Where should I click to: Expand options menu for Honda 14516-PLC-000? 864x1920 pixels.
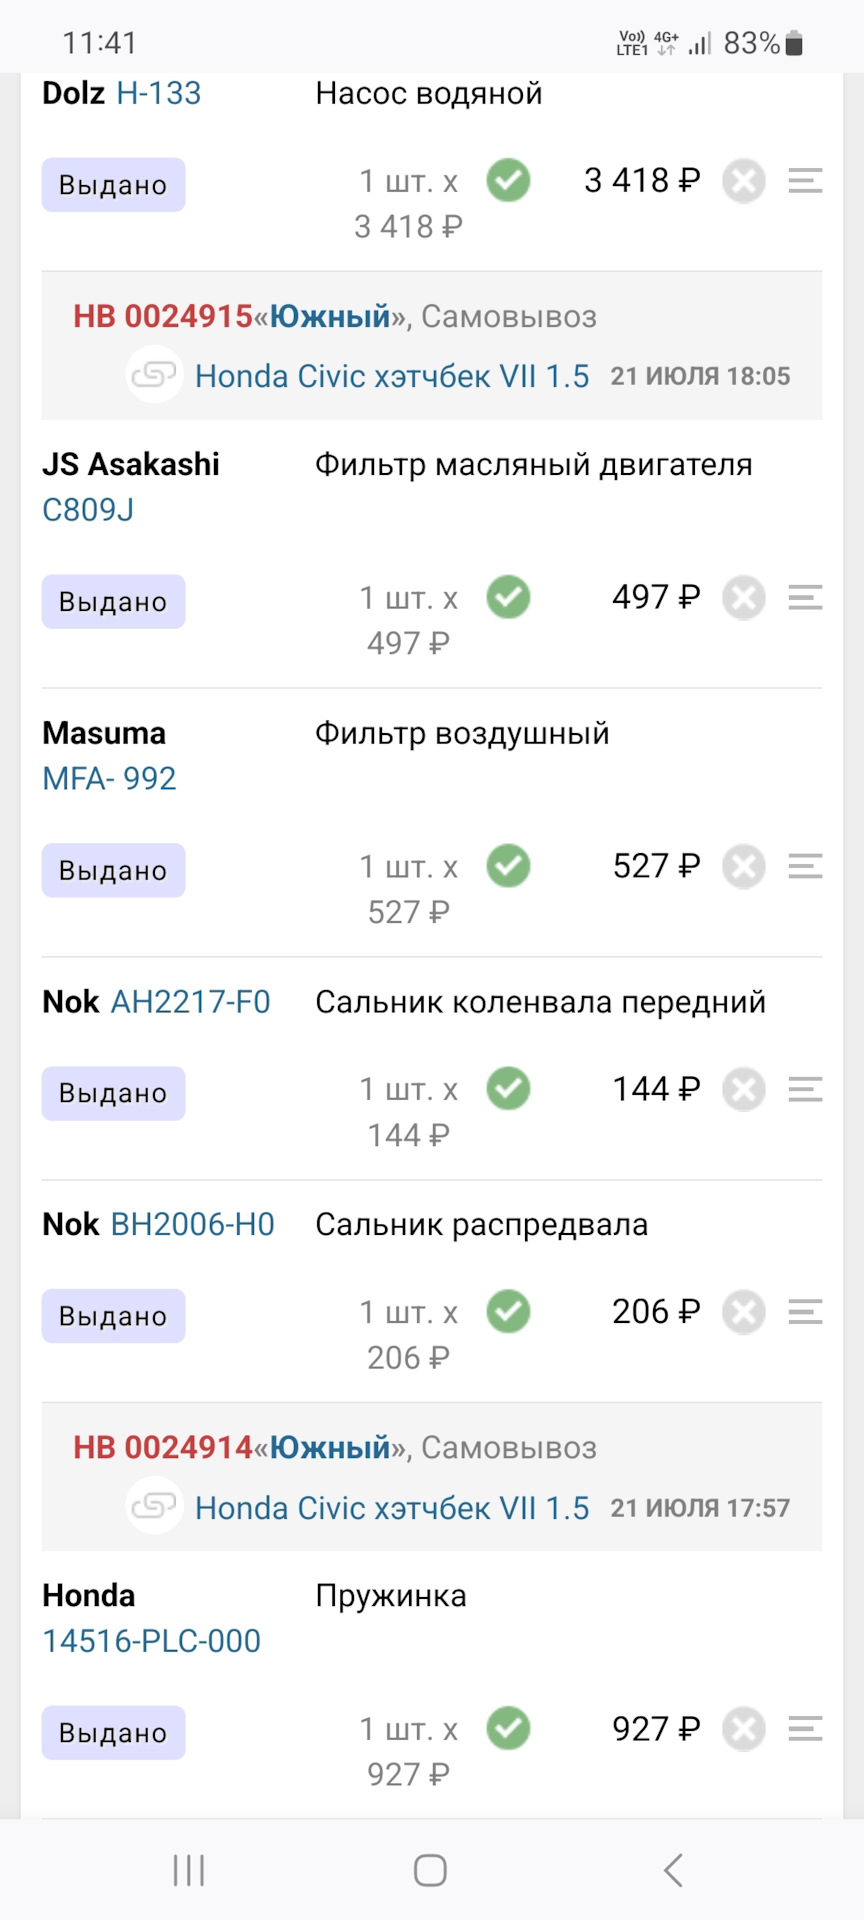[x=805, y=1729]
